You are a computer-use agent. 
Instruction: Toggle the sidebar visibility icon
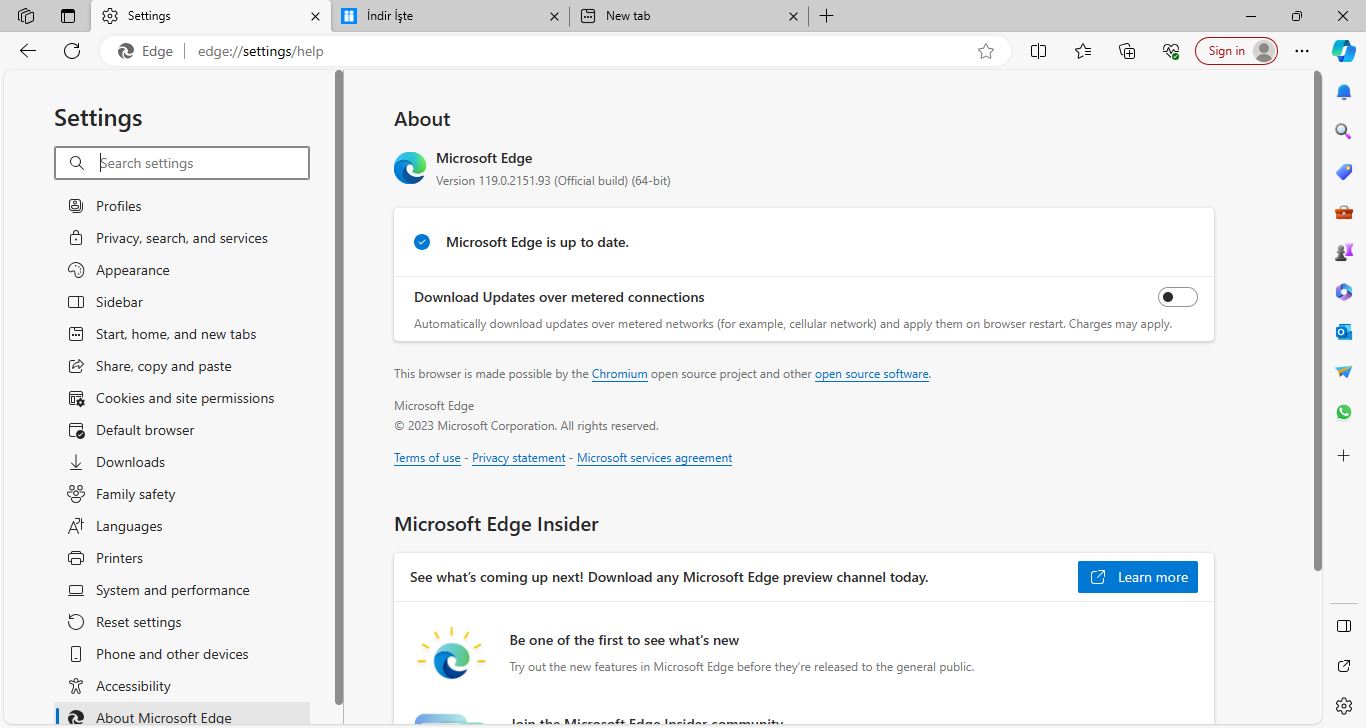(x=1344, y=626)
